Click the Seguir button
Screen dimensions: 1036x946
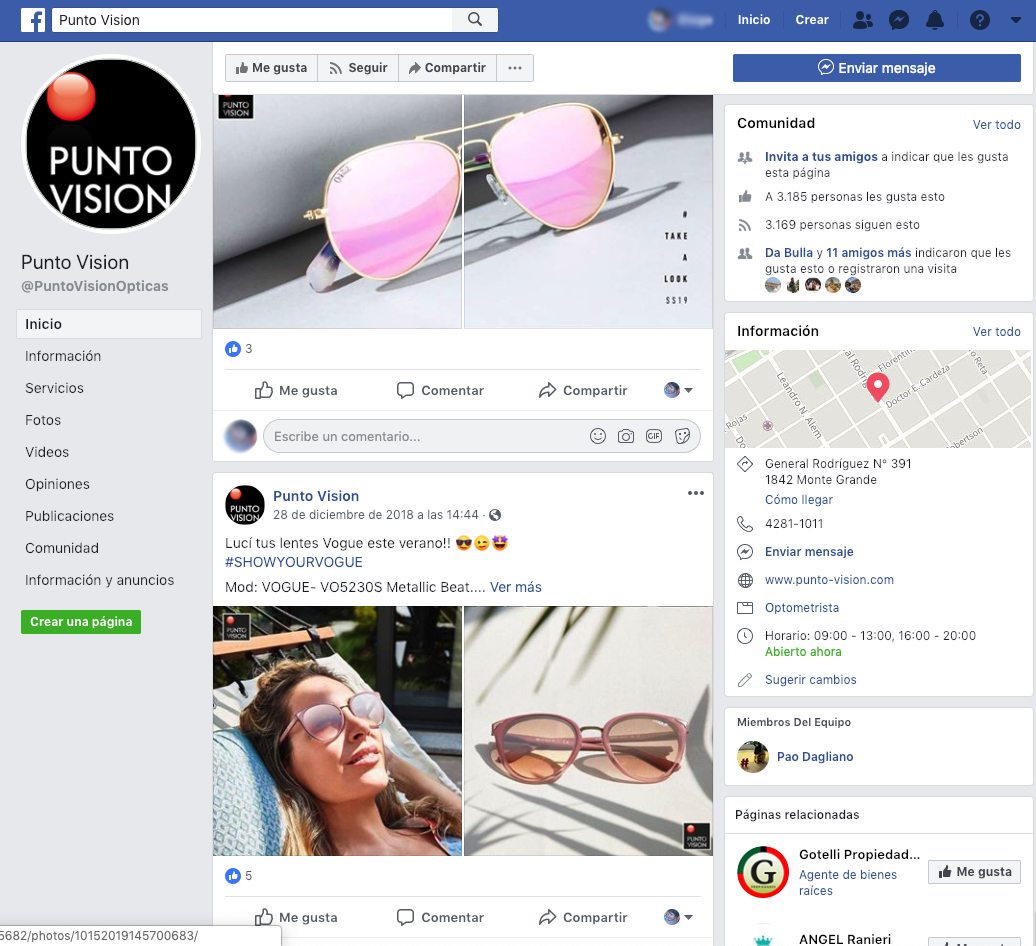358,68
